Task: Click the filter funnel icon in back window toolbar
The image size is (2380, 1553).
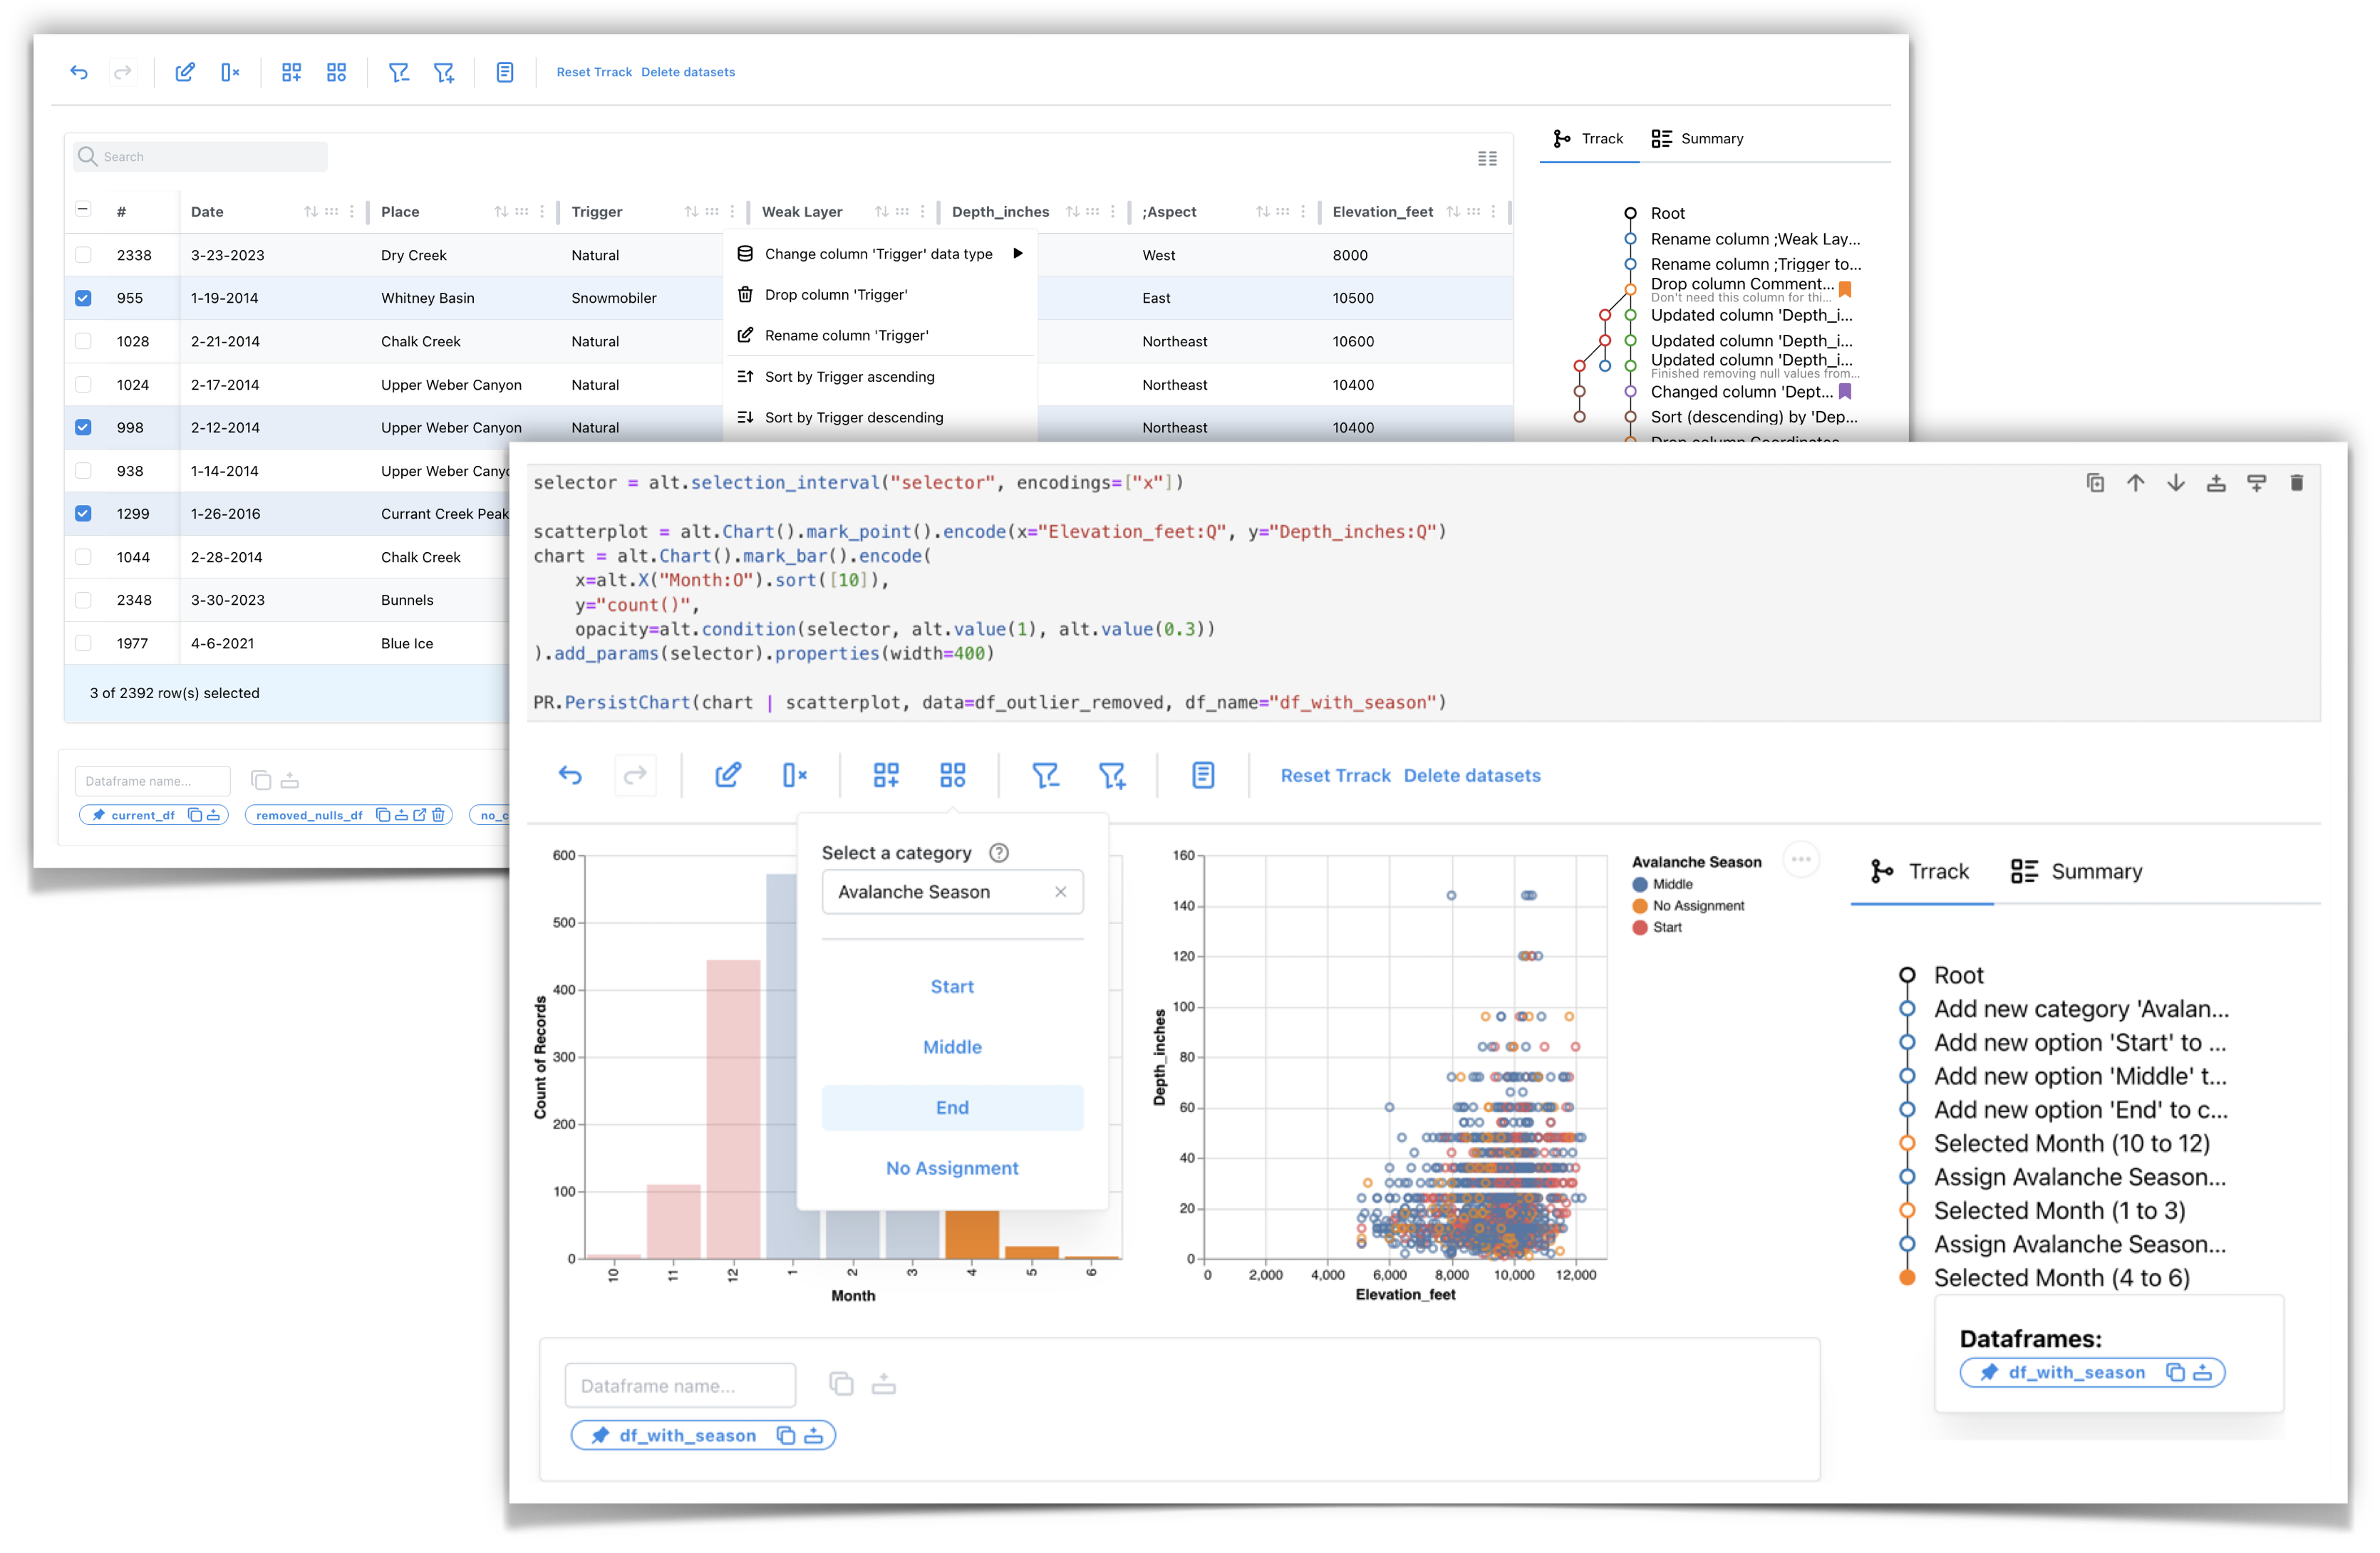Action: pos(398,72)
